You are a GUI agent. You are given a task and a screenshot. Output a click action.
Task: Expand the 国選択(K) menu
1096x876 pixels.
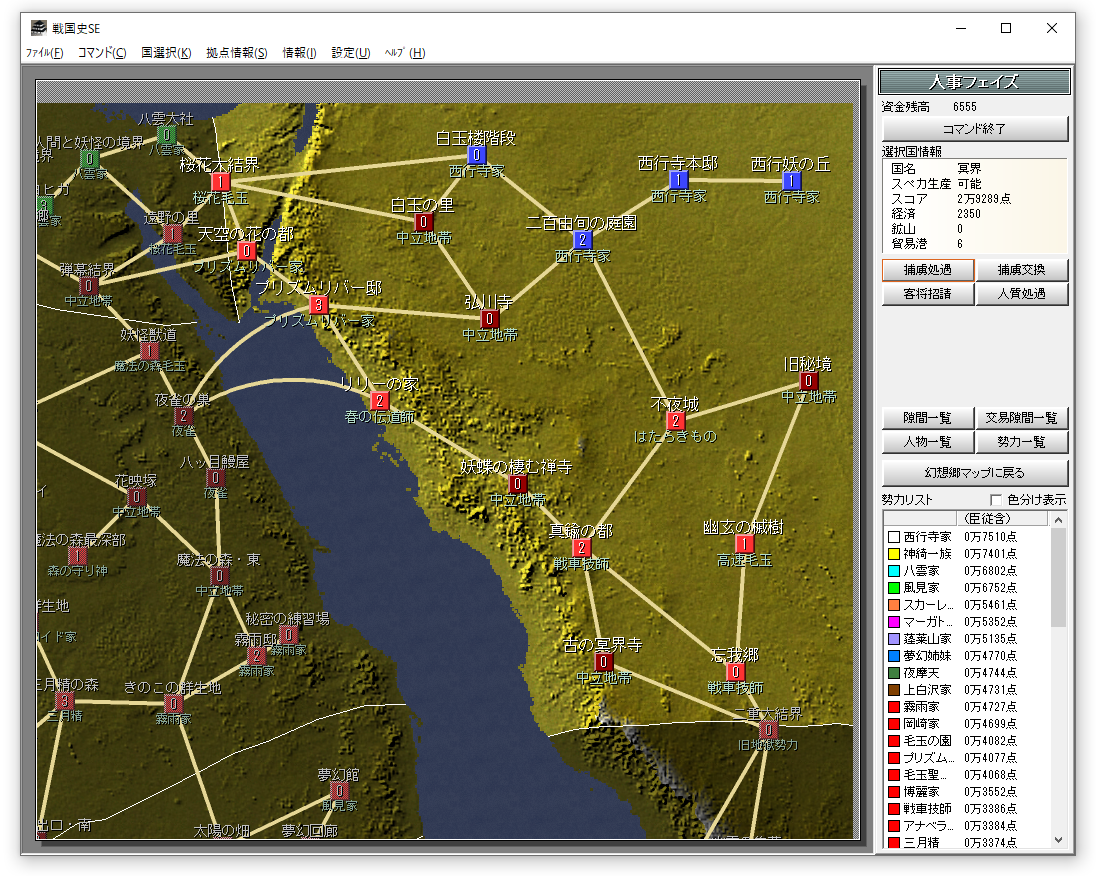pyautogui.click(x=166, y=53)
